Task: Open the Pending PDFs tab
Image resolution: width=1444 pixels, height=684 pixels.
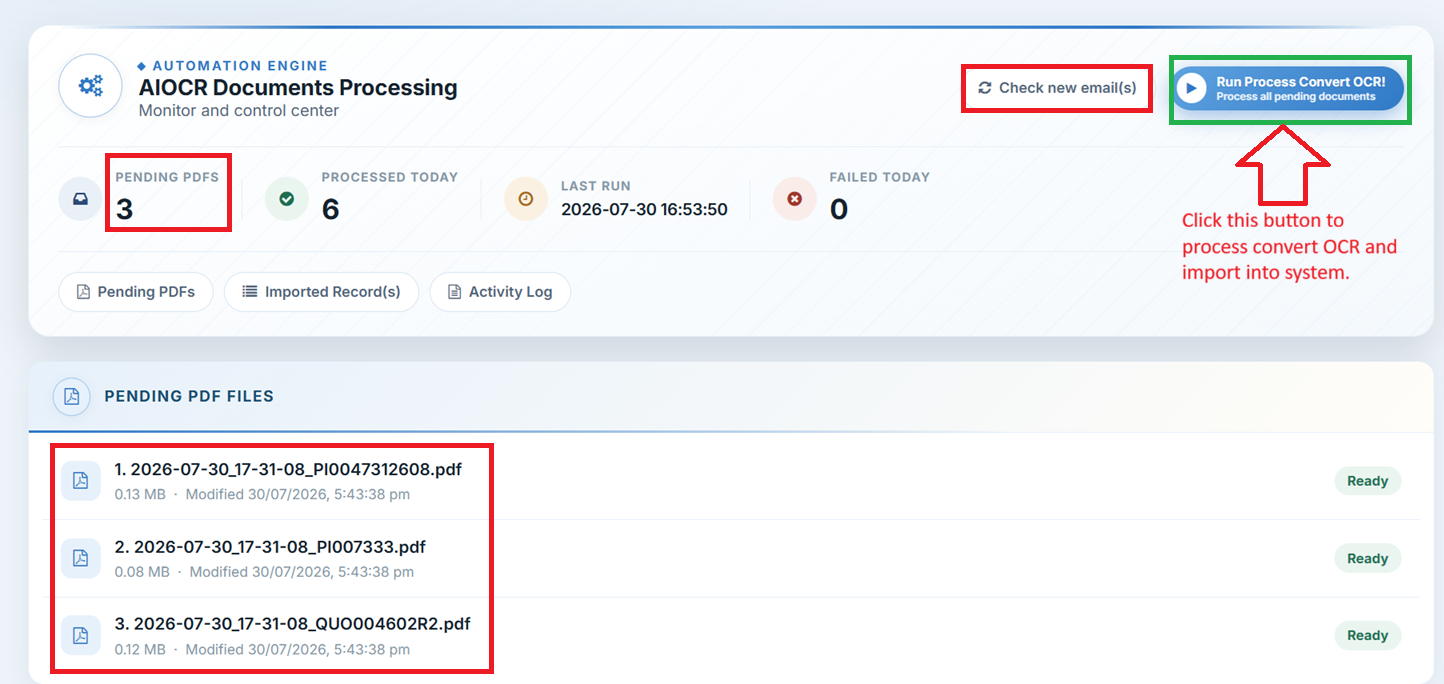Action: [136, 292]
